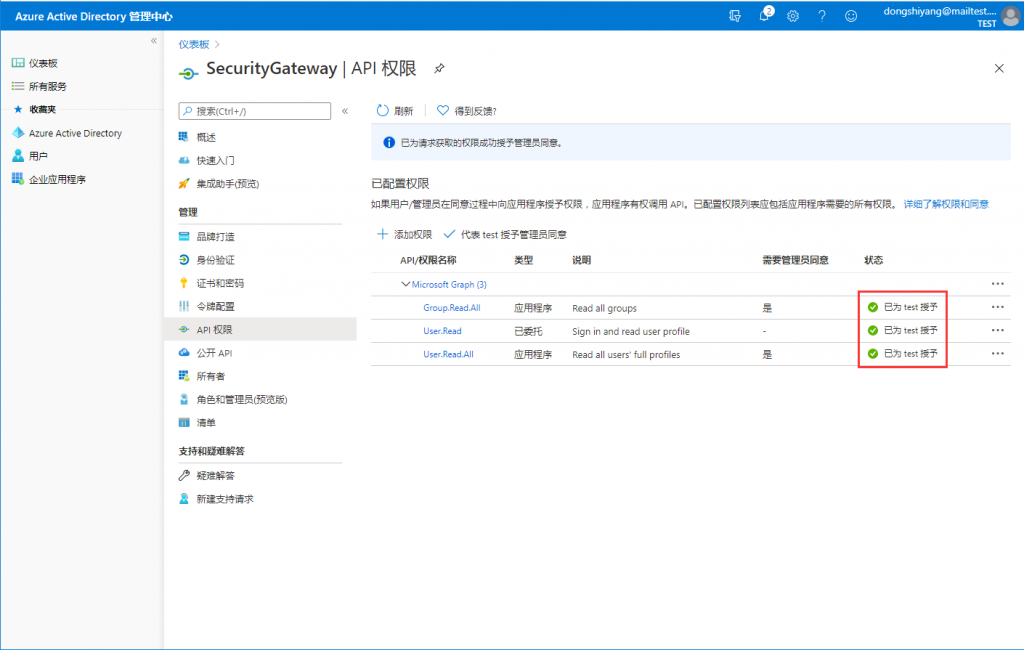Image resolution: width=1024 pixels, height=650 pixels.
Task: Collapse the Microsoft Graph (3) group
Action: pos(406,284)
